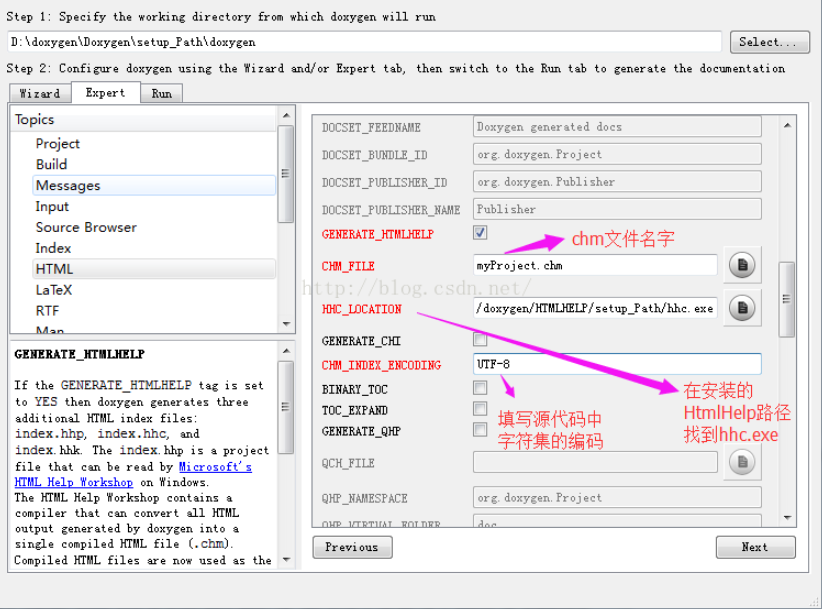Open file browser for CHM_FILE
The width and height of the screenshot is (822, 609).
click(742, 265)
